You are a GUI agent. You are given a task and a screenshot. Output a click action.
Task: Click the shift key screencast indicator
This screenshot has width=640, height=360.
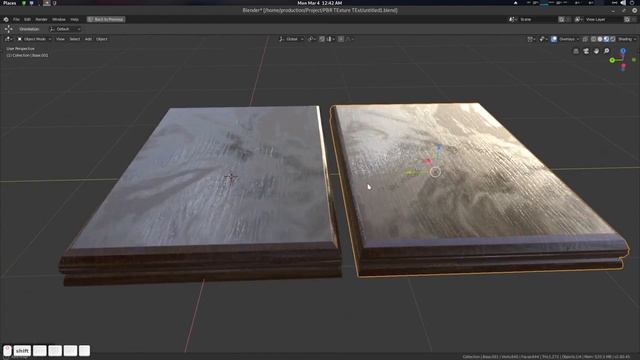click(22, 351)
